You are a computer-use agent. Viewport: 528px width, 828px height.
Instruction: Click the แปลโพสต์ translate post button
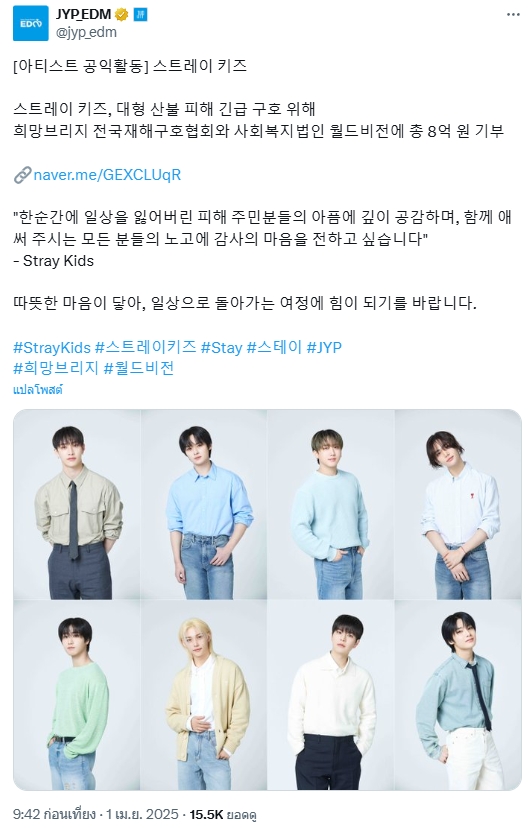tap(37, 390)
